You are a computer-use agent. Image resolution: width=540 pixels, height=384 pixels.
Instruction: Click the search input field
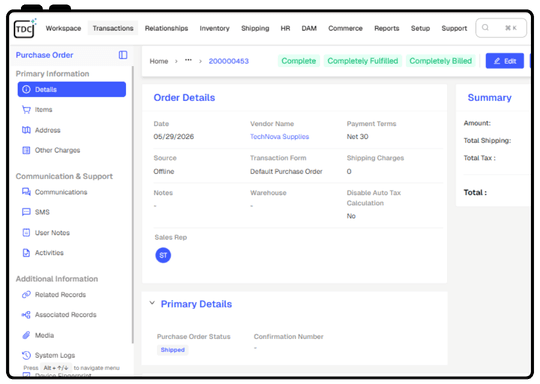(501, 28)
